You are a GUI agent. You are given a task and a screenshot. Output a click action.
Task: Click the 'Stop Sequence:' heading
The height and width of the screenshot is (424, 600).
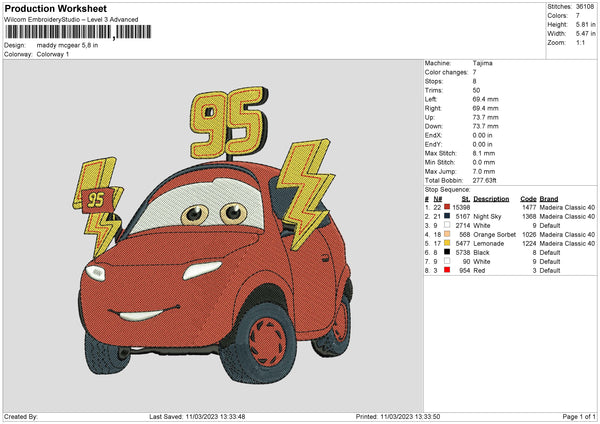click(x=447, y=189)
